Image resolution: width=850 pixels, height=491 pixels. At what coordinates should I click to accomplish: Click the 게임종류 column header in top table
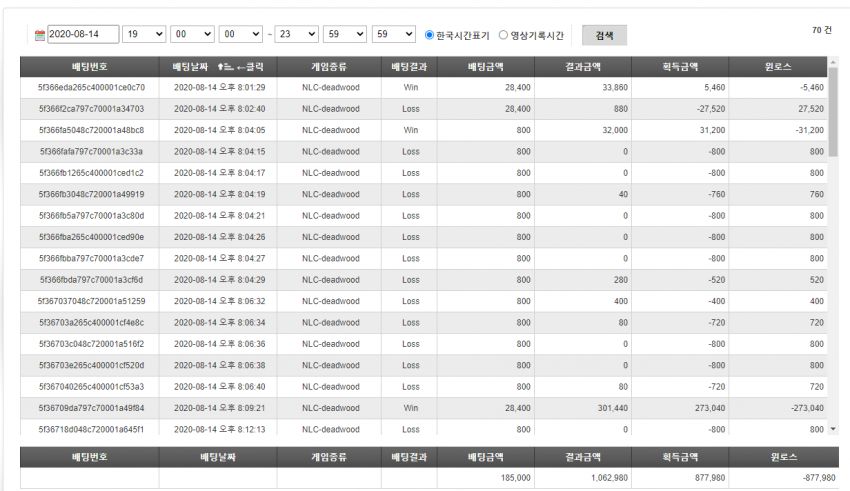coord(329,67)
